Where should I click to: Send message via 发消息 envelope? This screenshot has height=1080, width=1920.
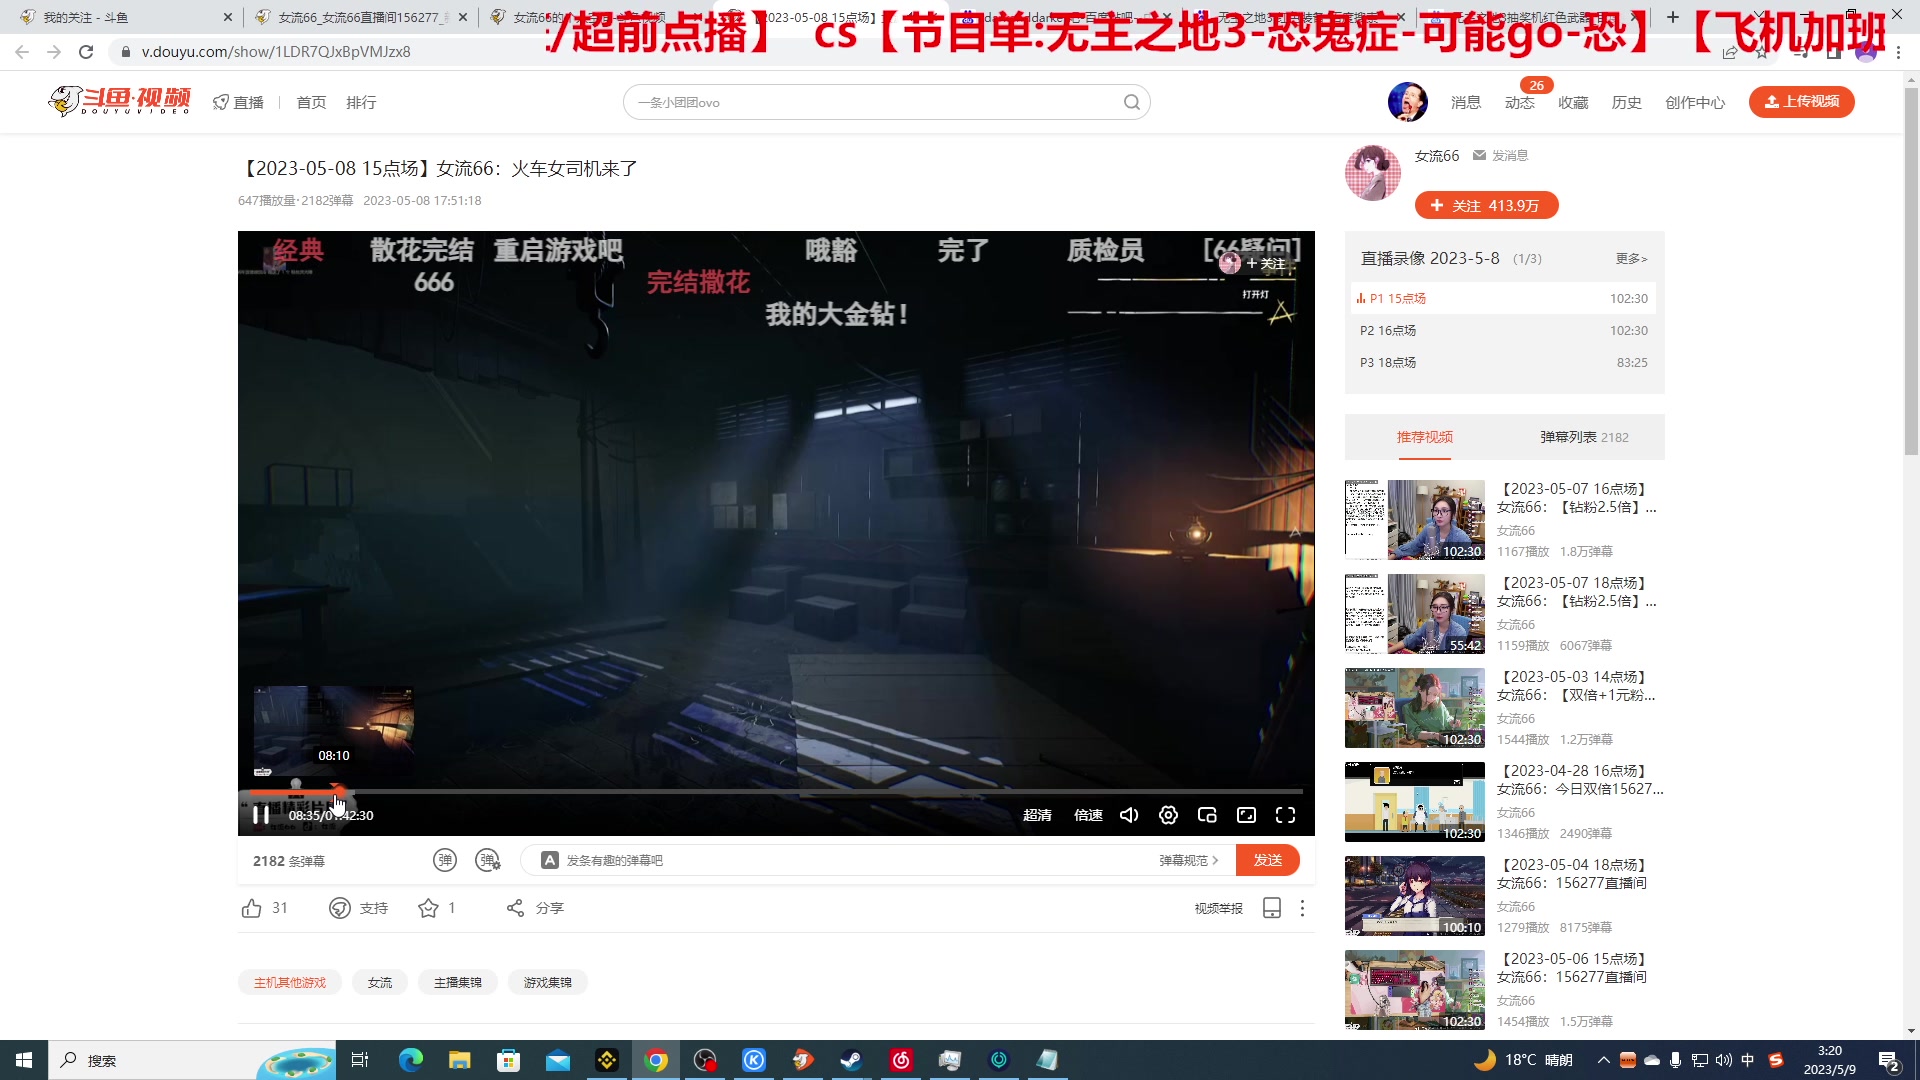[x=1500, y=155]
